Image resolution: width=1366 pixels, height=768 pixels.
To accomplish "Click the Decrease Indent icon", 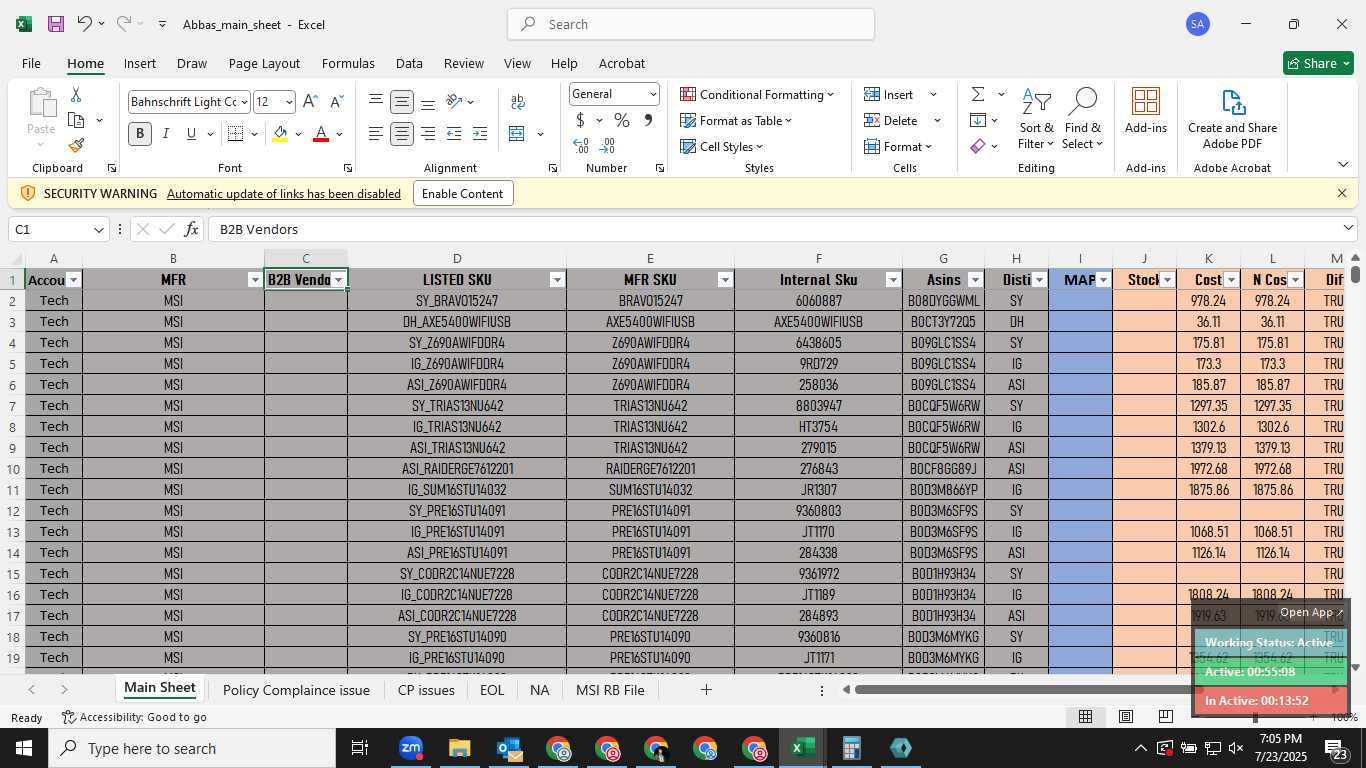I will click(454, 134).
